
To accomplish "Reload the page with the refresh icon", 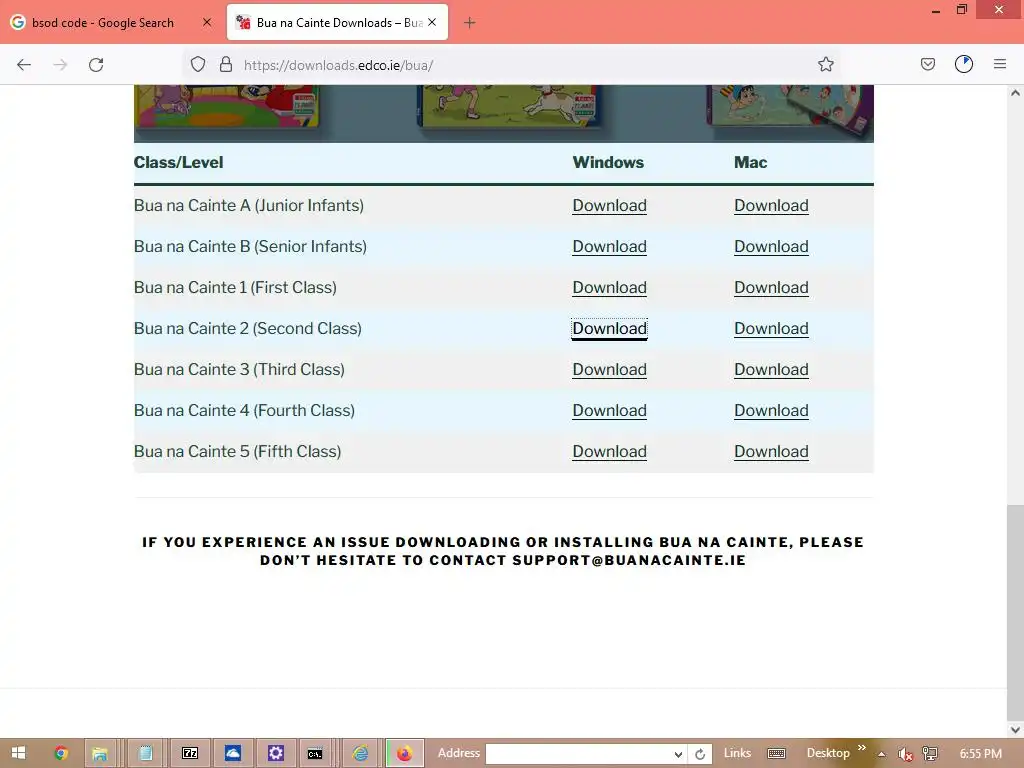I will pos(96,65).
